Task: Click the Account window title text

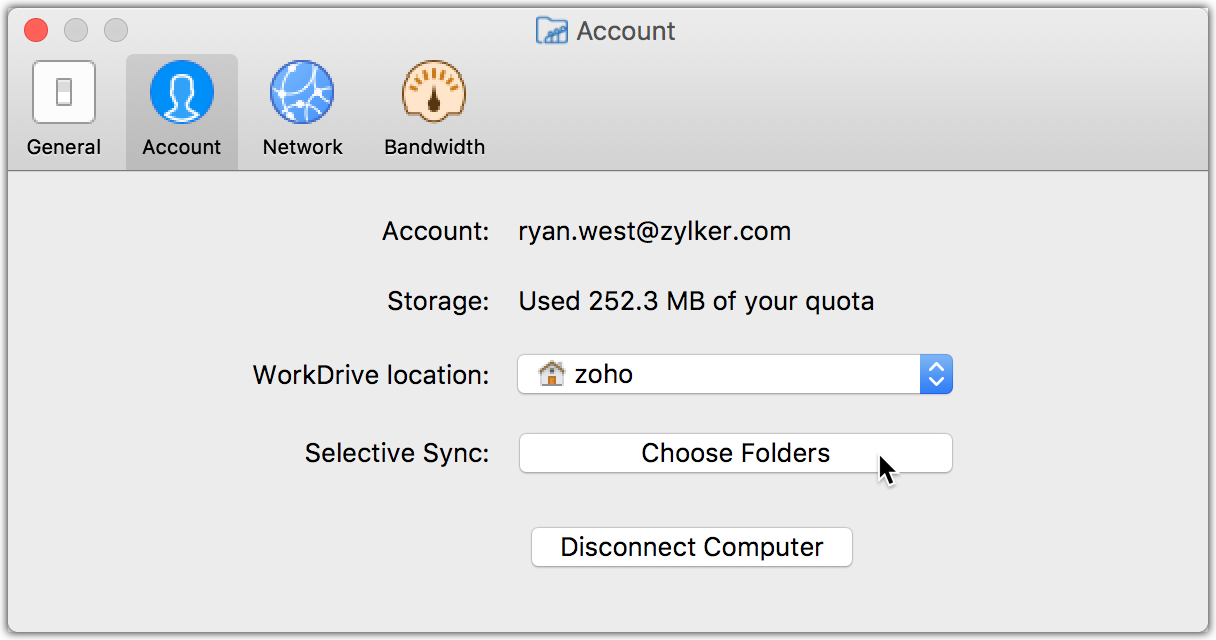Action: tap(626, 31)
